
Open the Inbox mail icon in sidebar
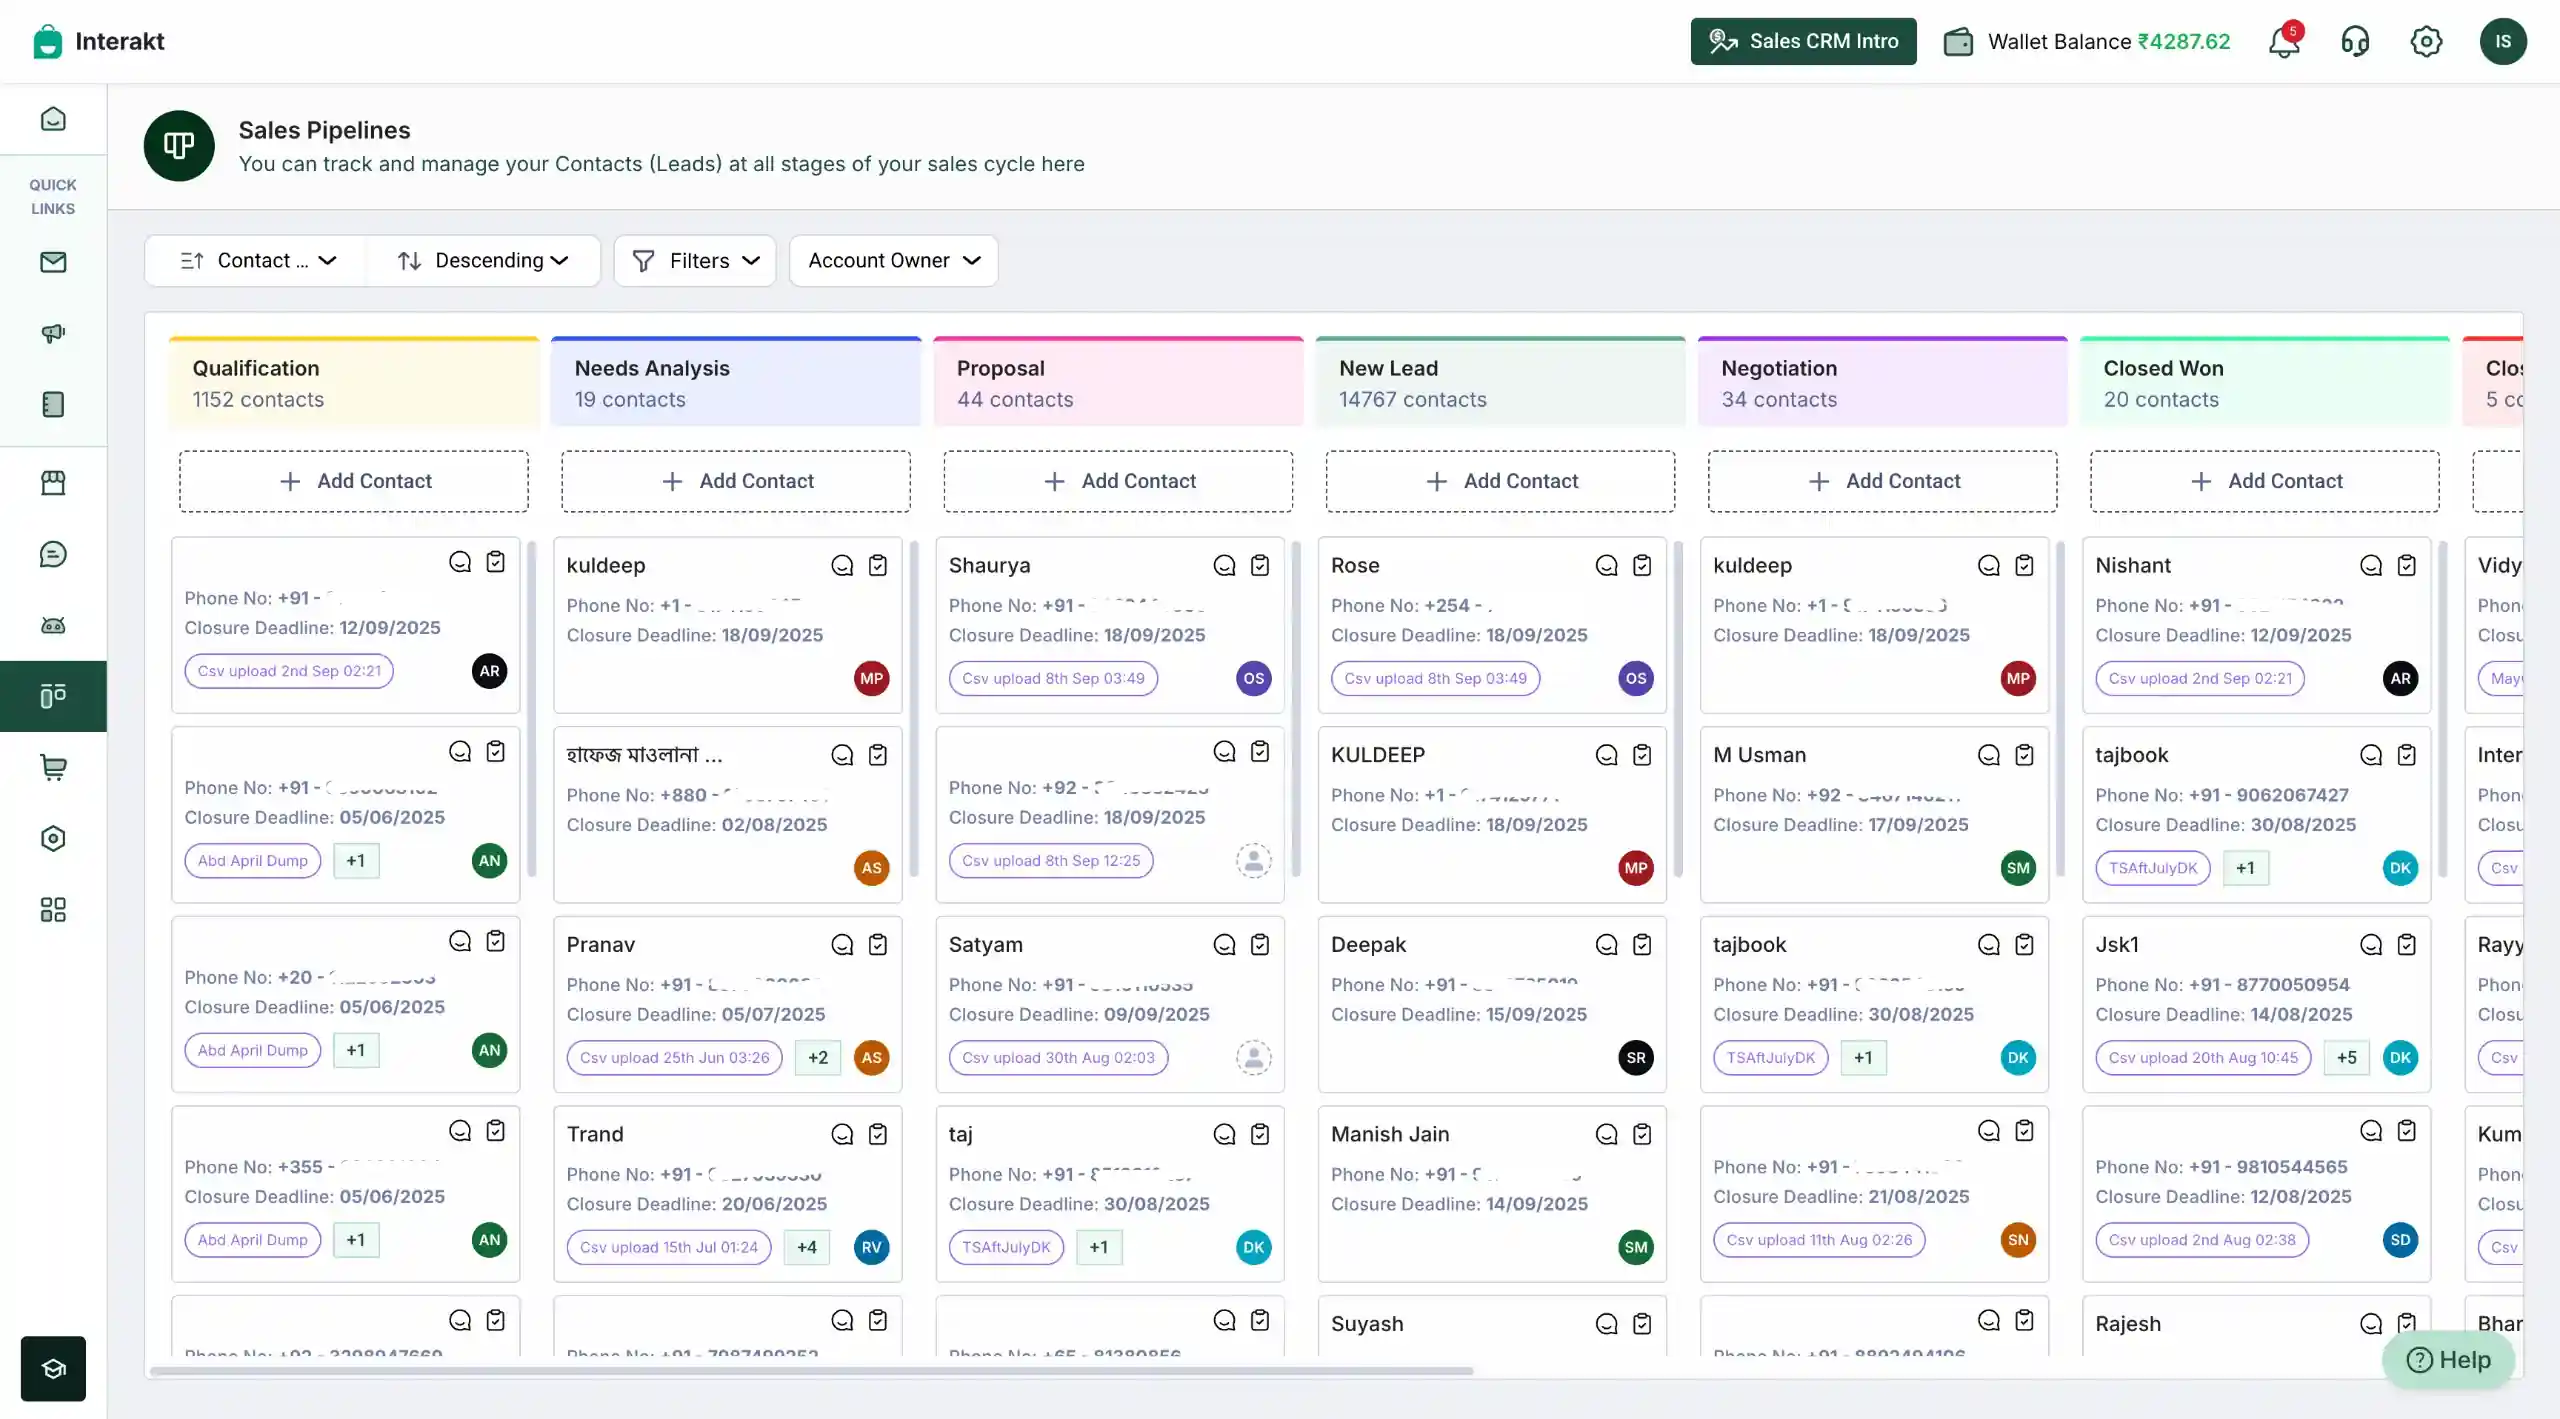[53, 262]
